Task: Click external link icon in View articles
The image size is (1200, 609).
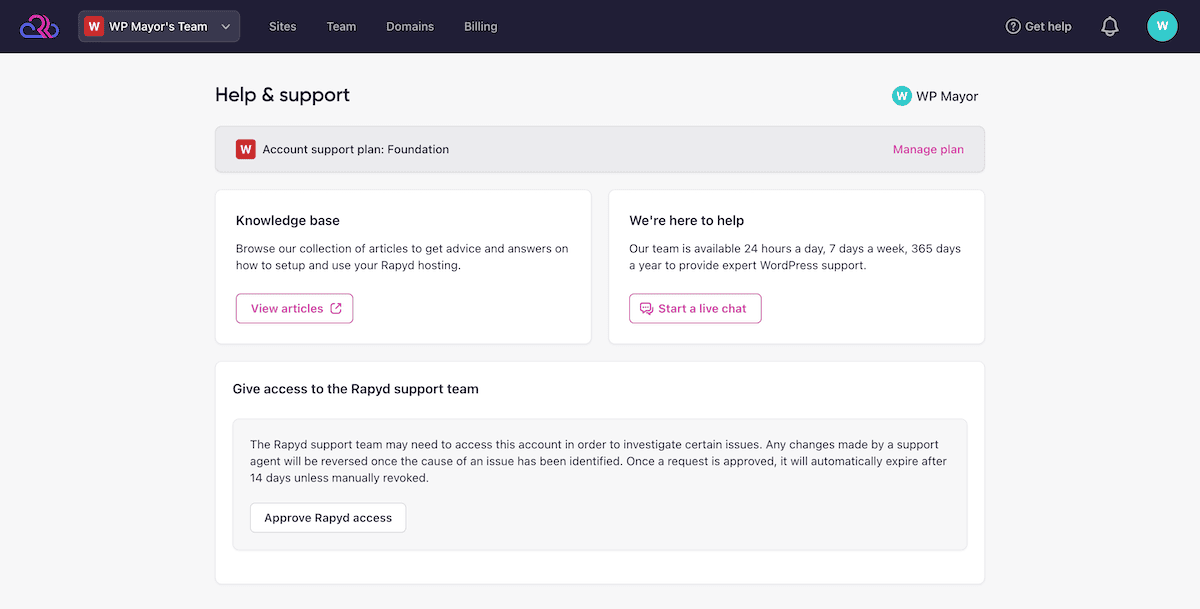Action: coord(336,309)
